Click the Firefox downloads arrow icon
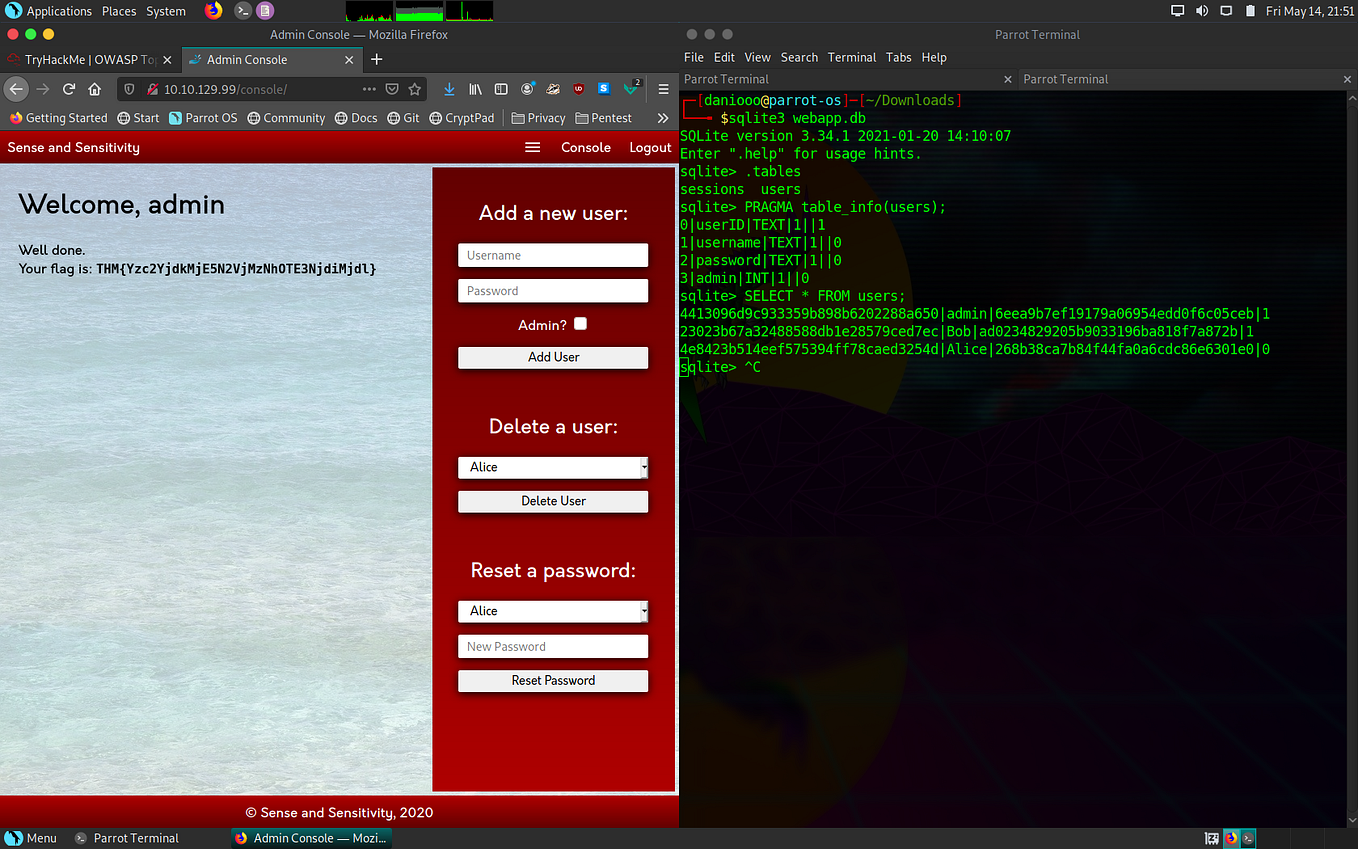The image size is (1358, 849). tap(449, 89)
